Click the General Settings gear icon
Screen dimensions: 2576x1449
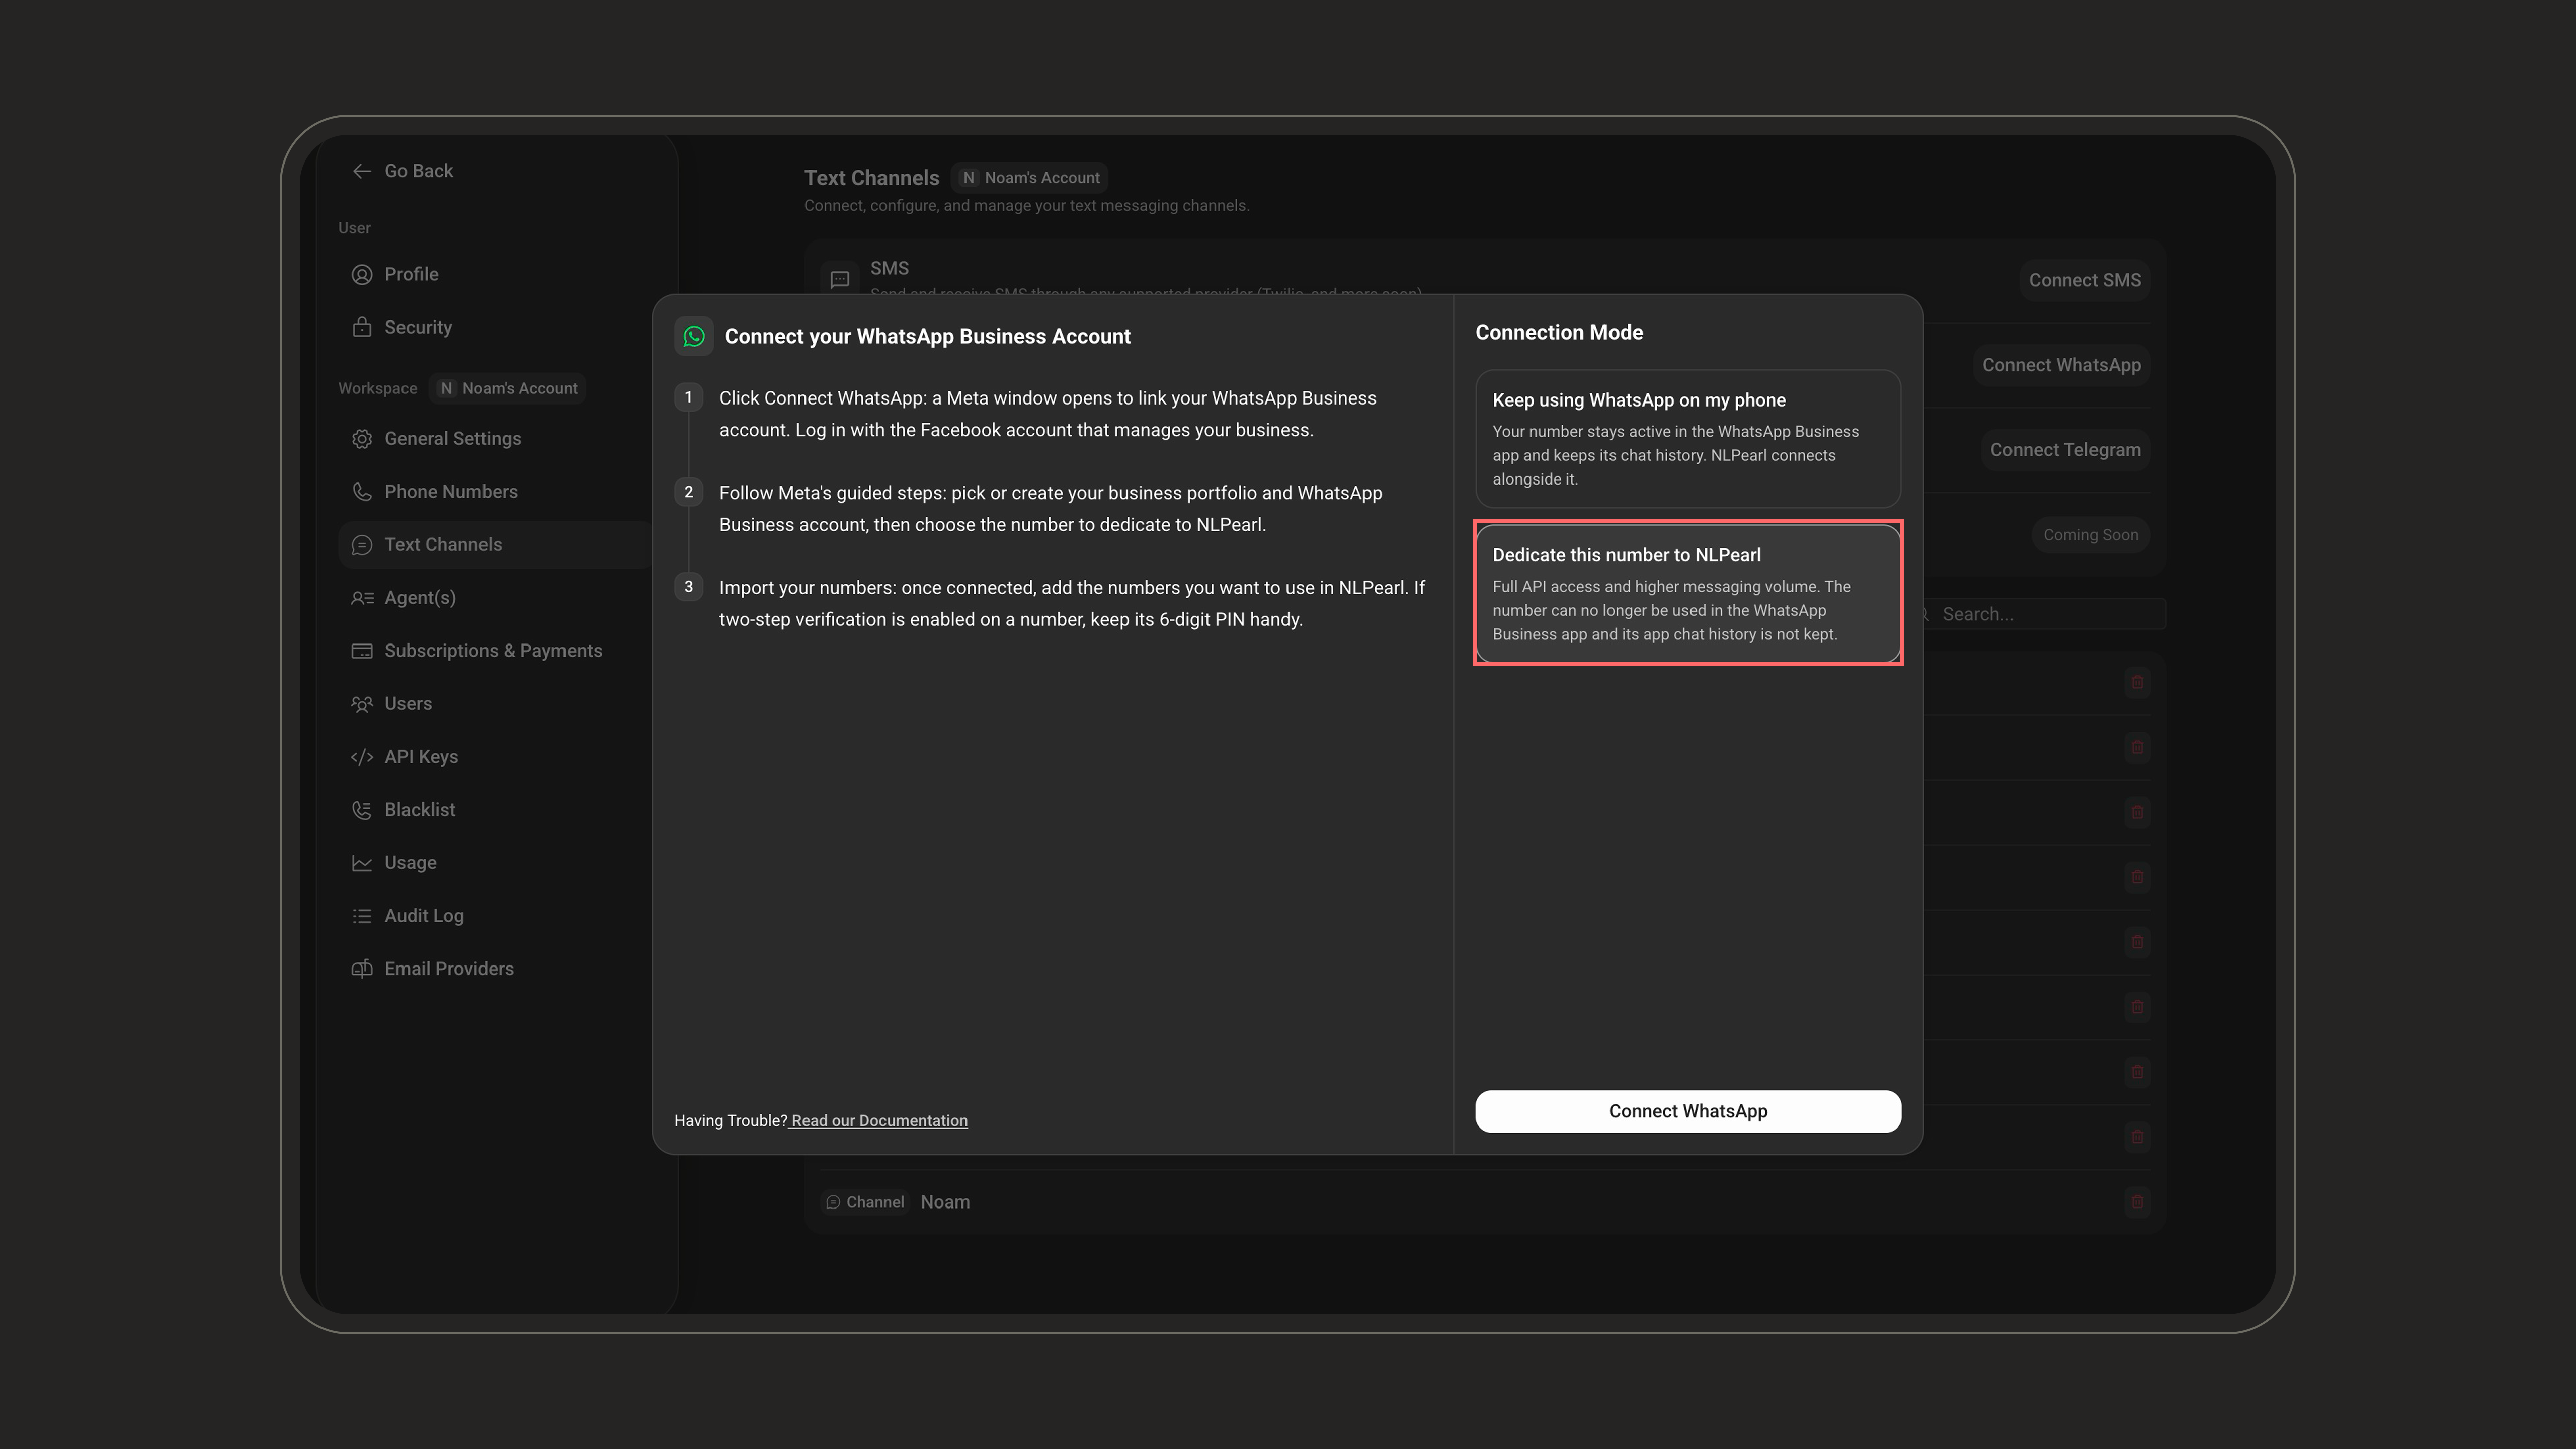coord(362,439)
